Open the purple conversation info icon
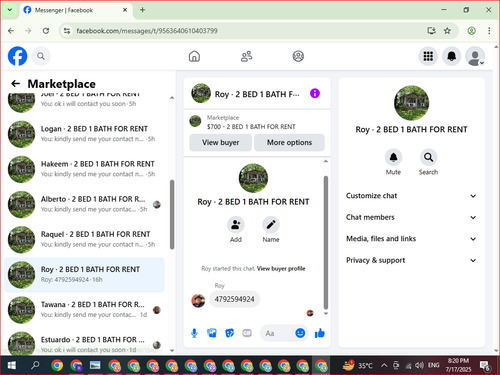The width and height of the screenshot is (500, 375). (315, 93)
